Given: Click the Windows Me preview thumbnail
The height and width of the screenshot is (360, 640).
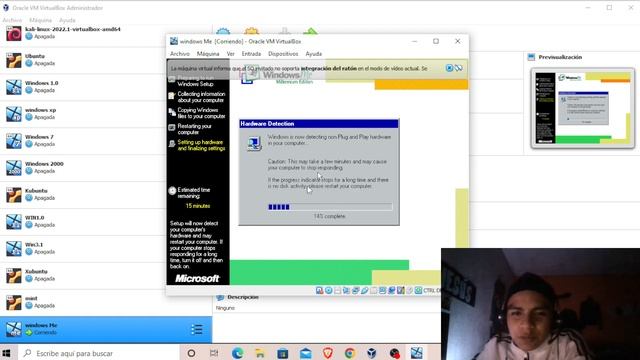Looking at the screenshot, I should pos(582,108).
